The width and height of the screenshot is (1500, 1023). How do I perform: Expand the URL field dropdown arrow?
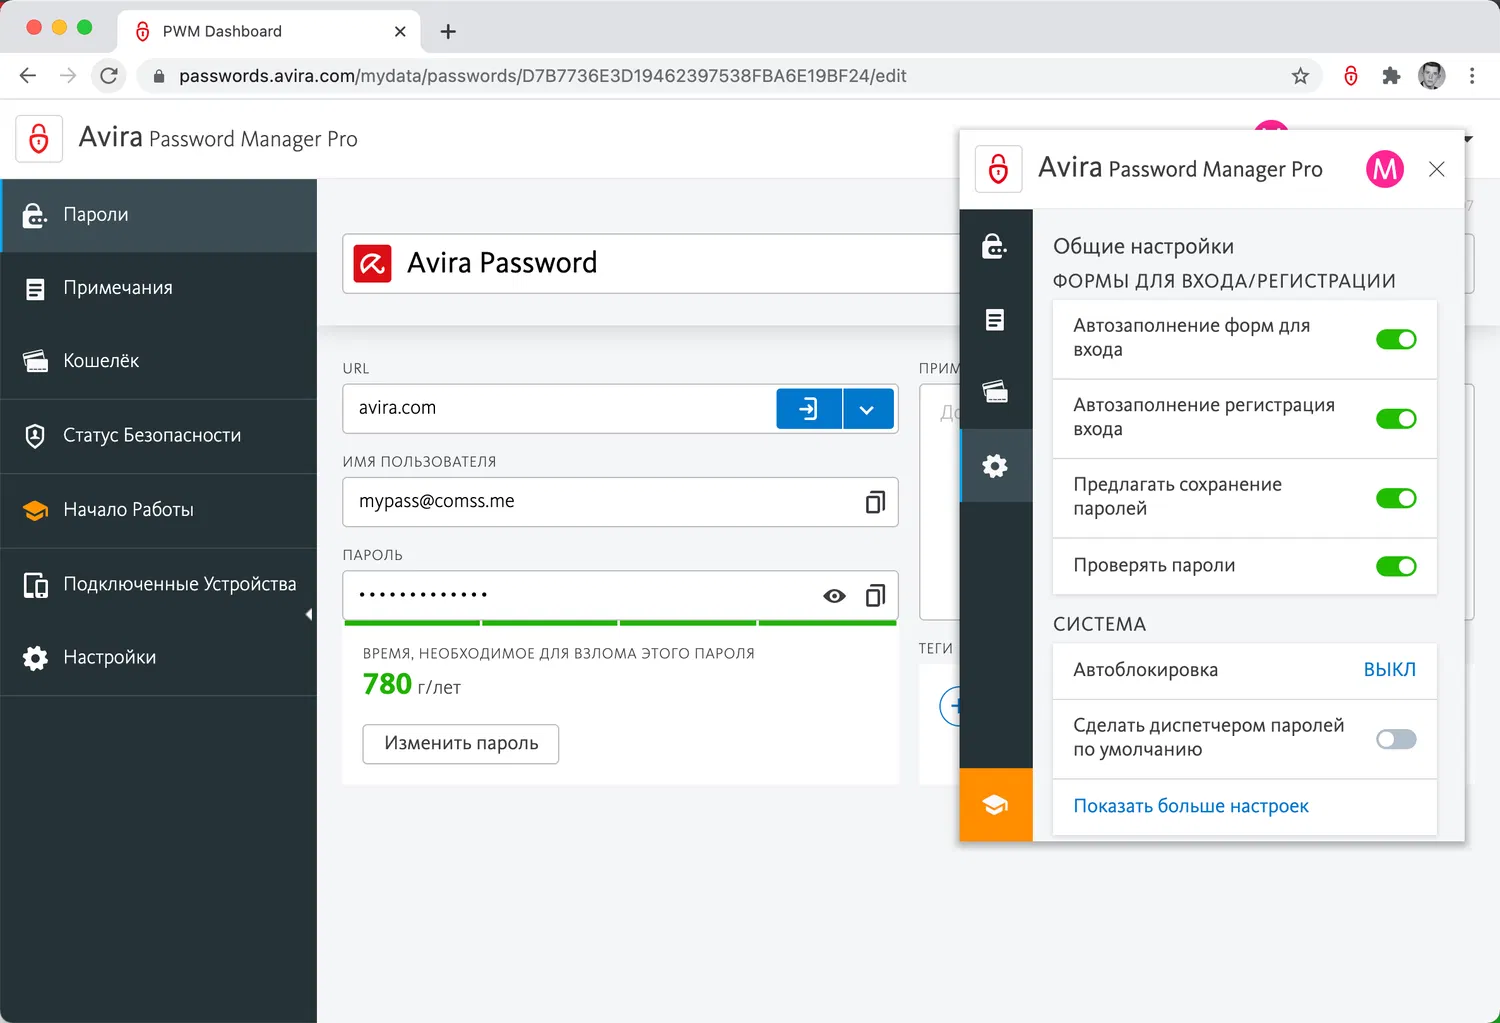[x=867, y=409]
